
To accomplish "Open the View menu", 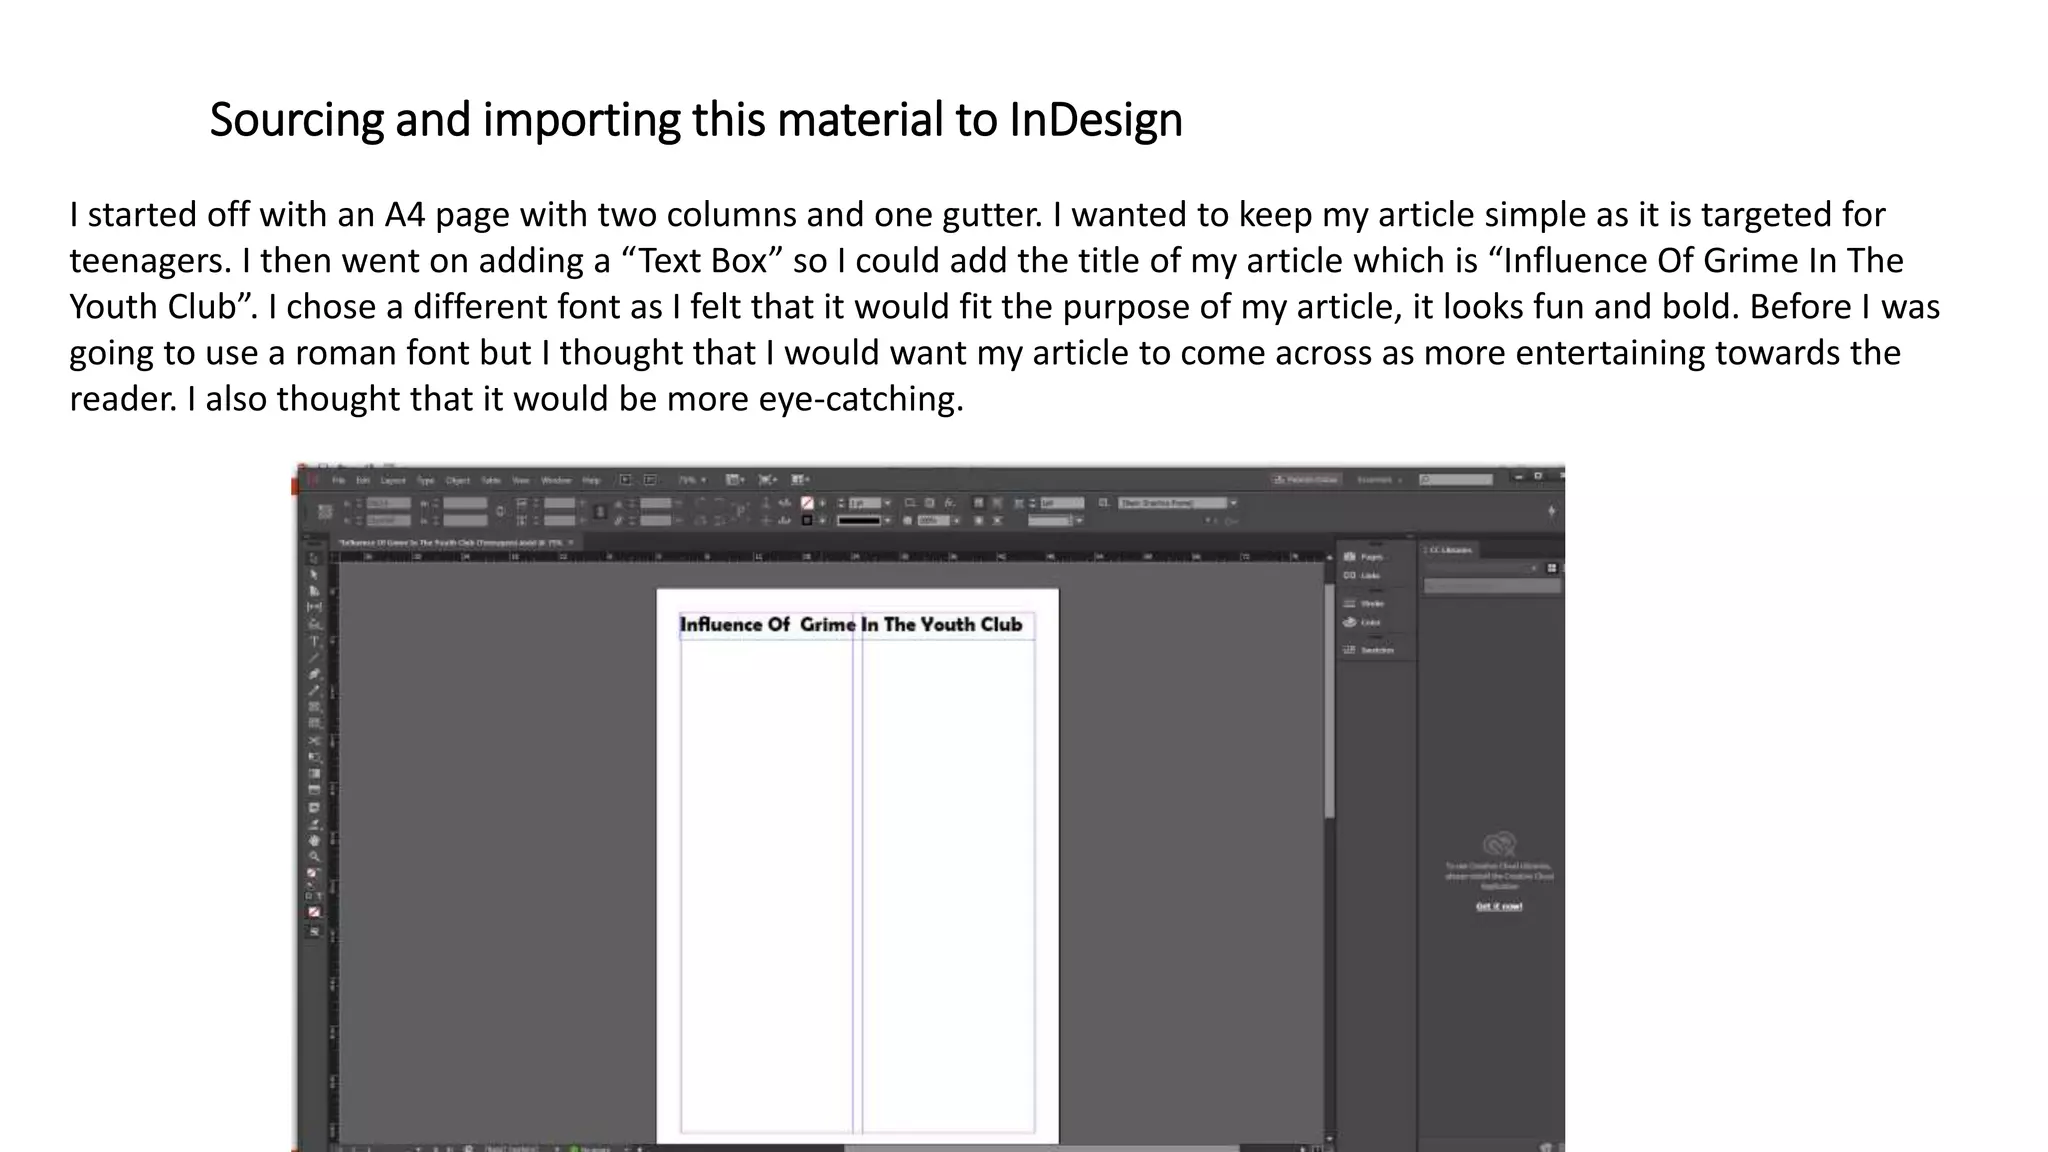I will [x=520, y=480].
